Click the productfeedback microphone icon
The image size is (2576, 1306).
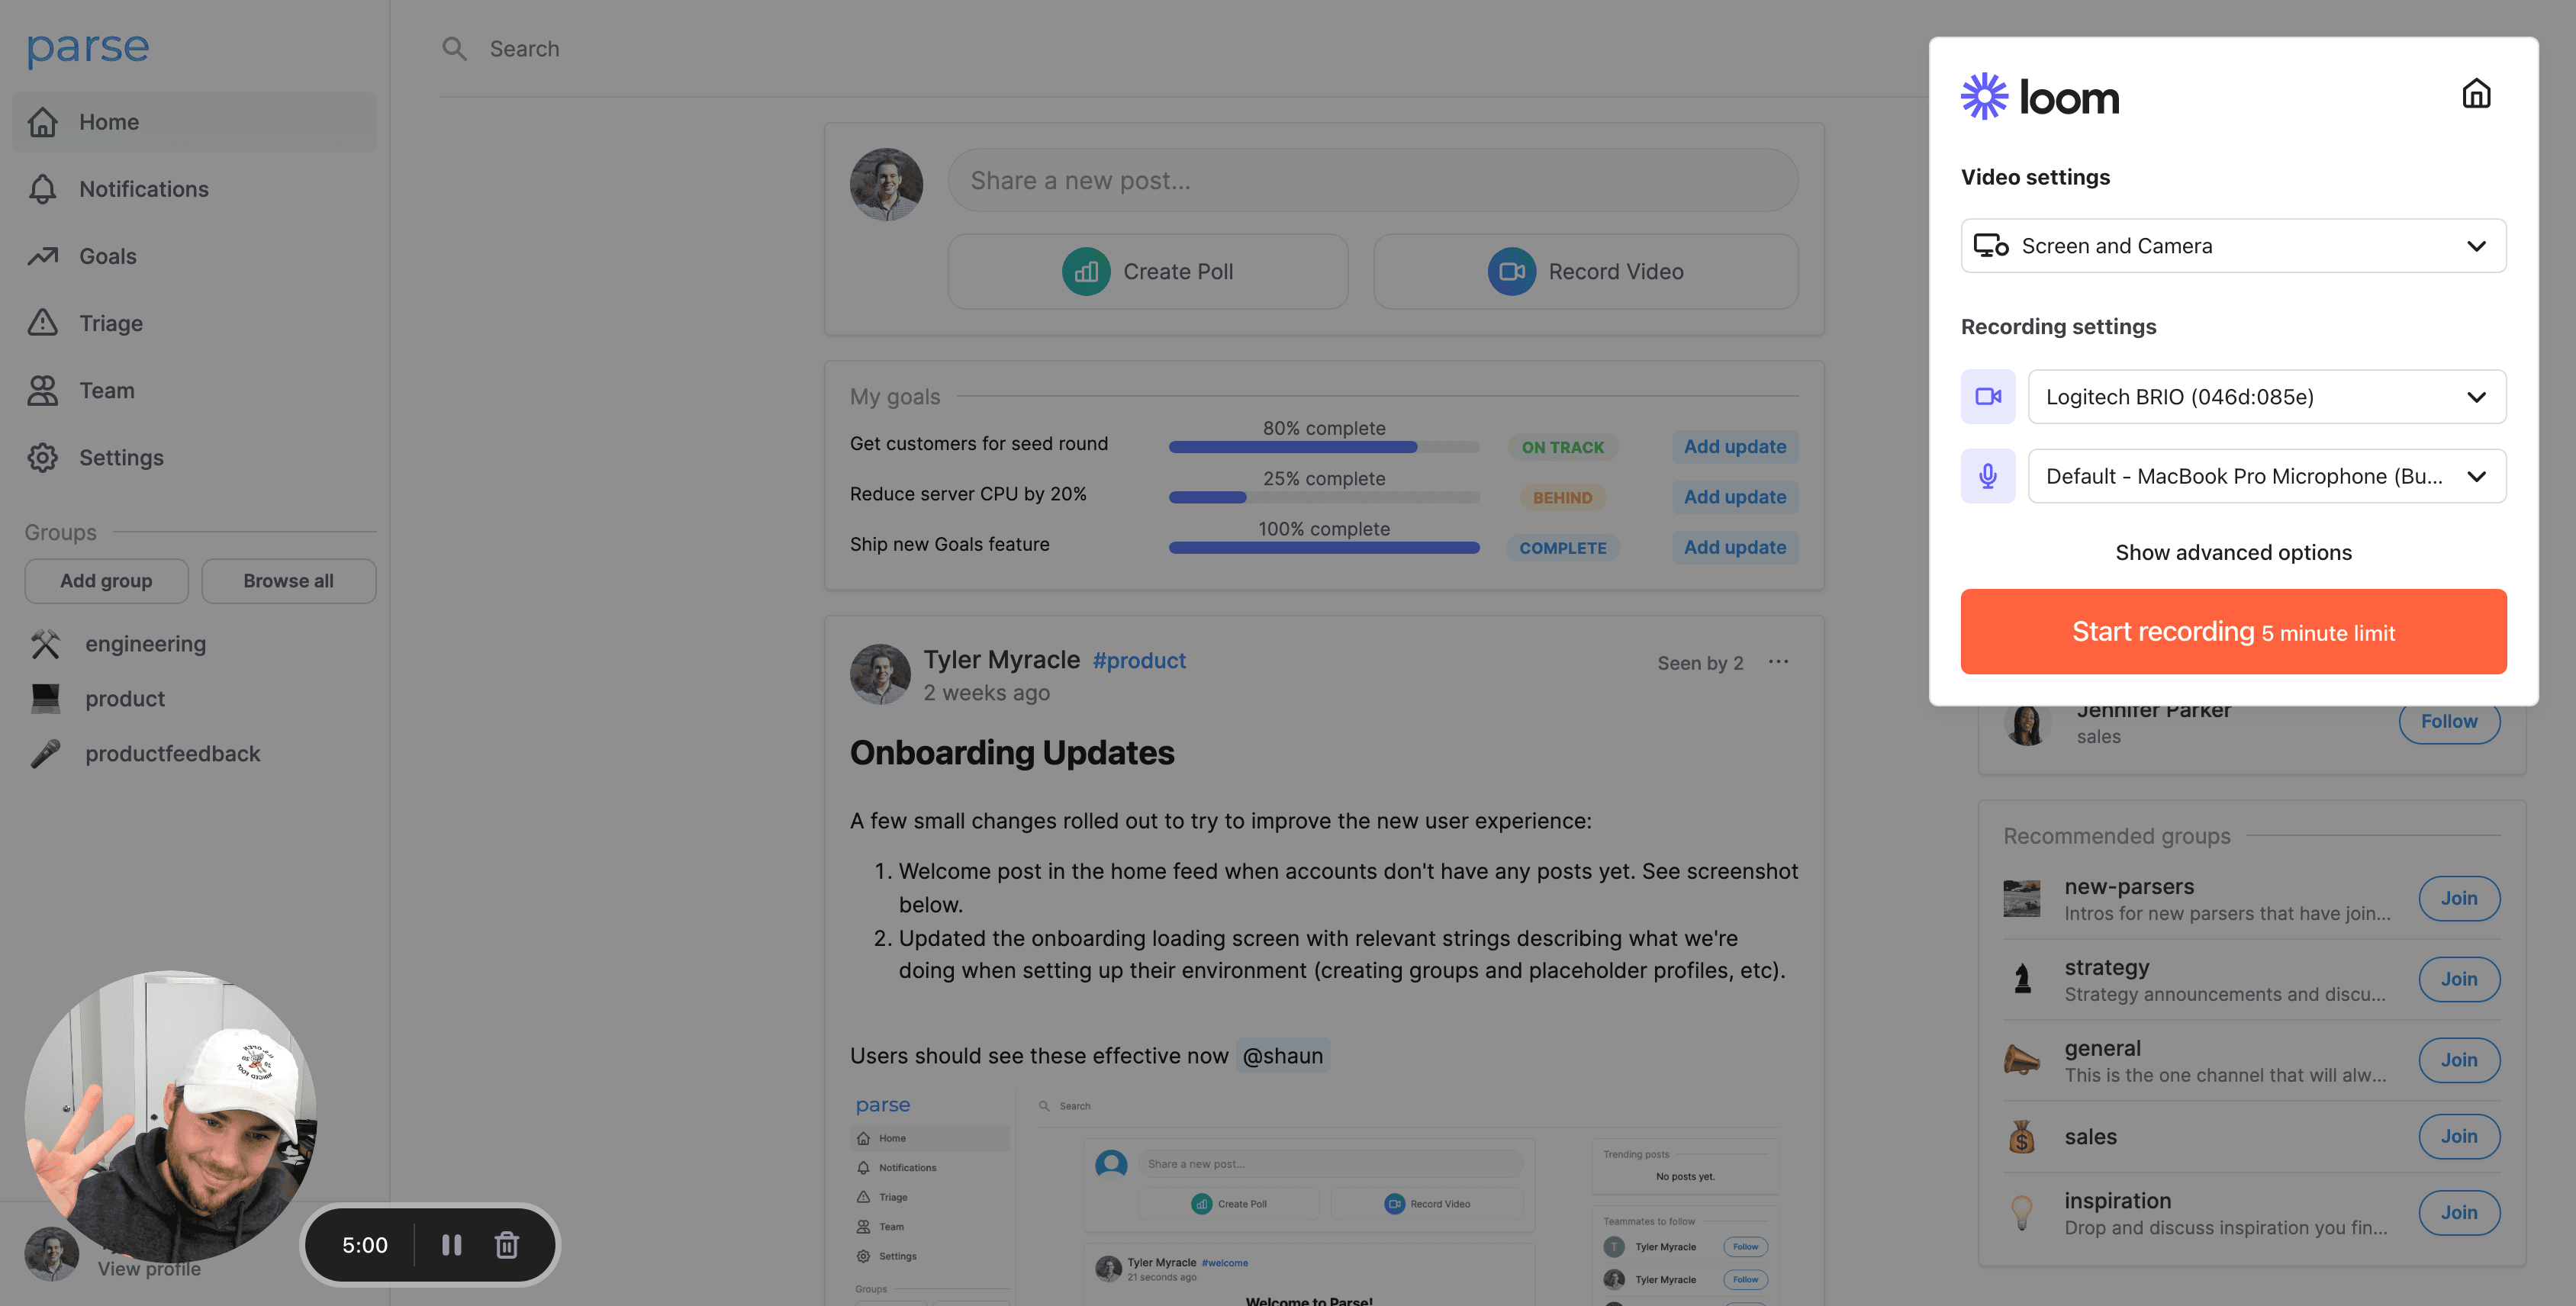(x=45, y=754)
